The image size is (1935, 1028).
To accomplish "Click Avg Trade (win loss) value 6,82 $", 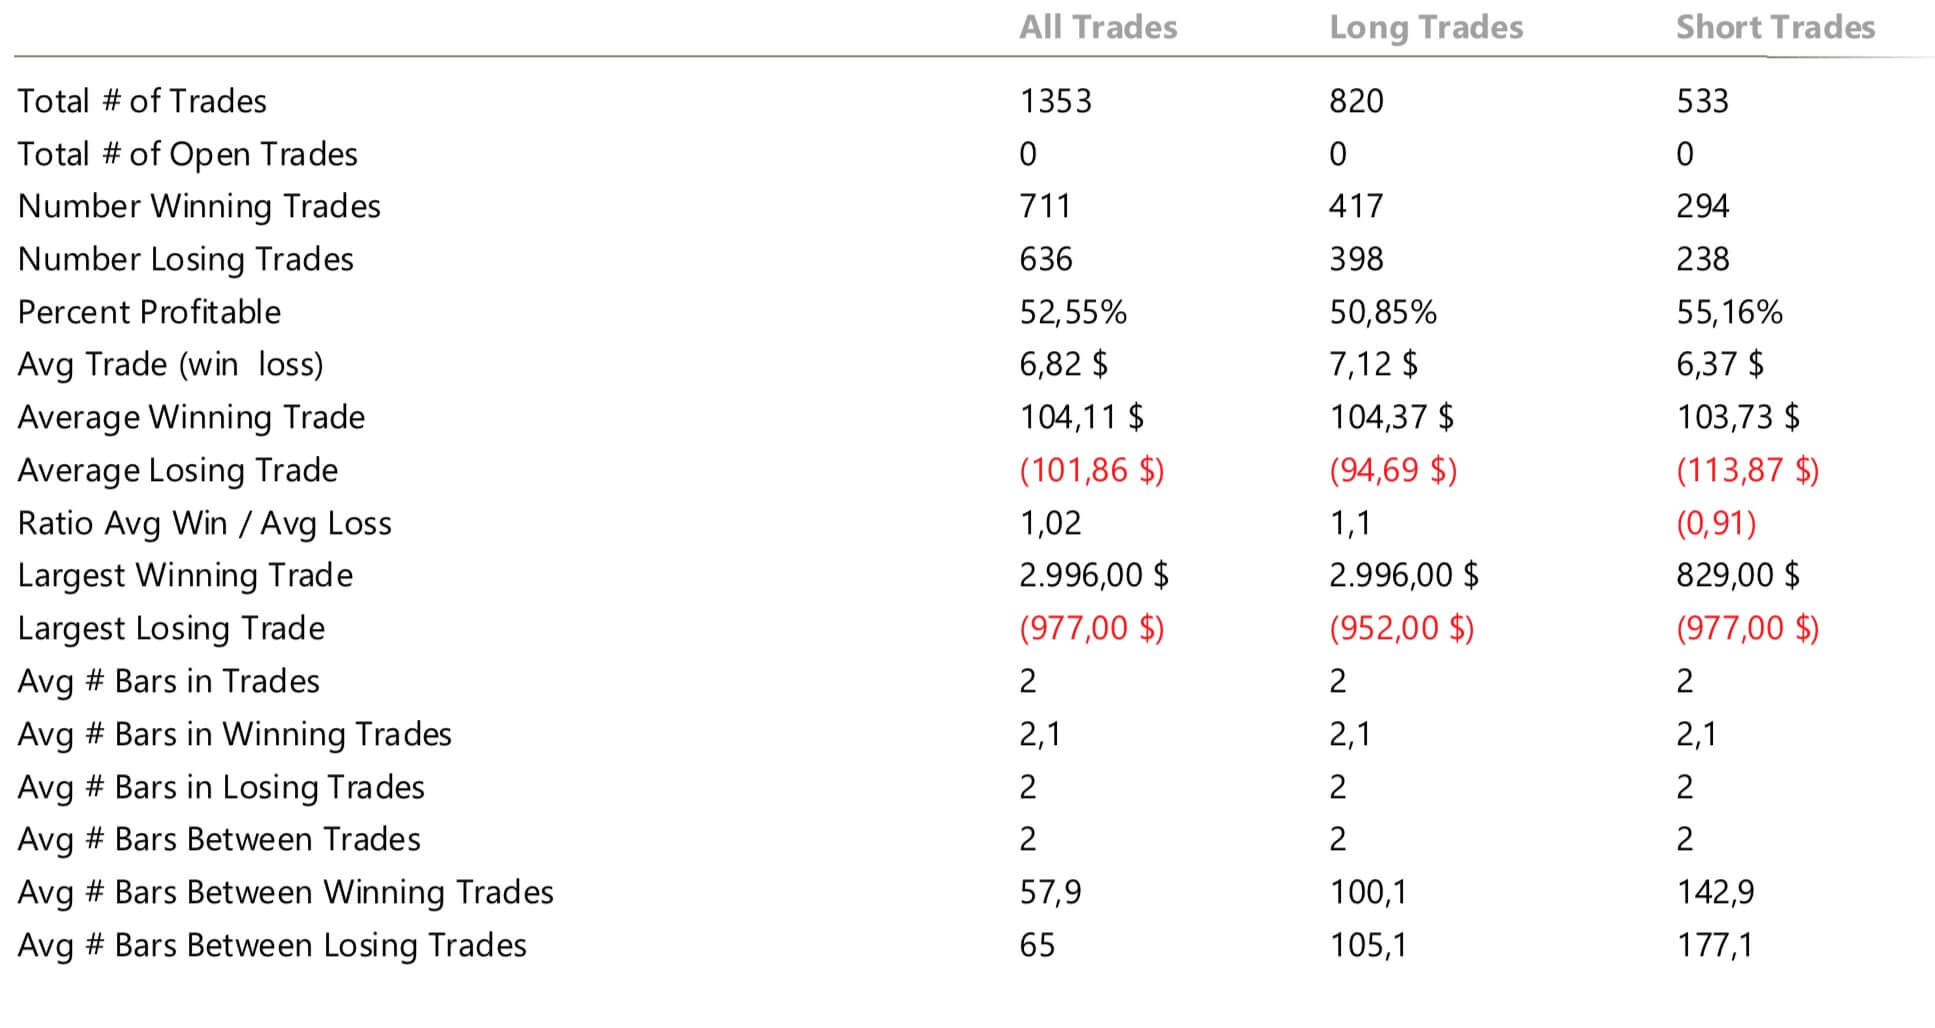I will coord(1063,364).
